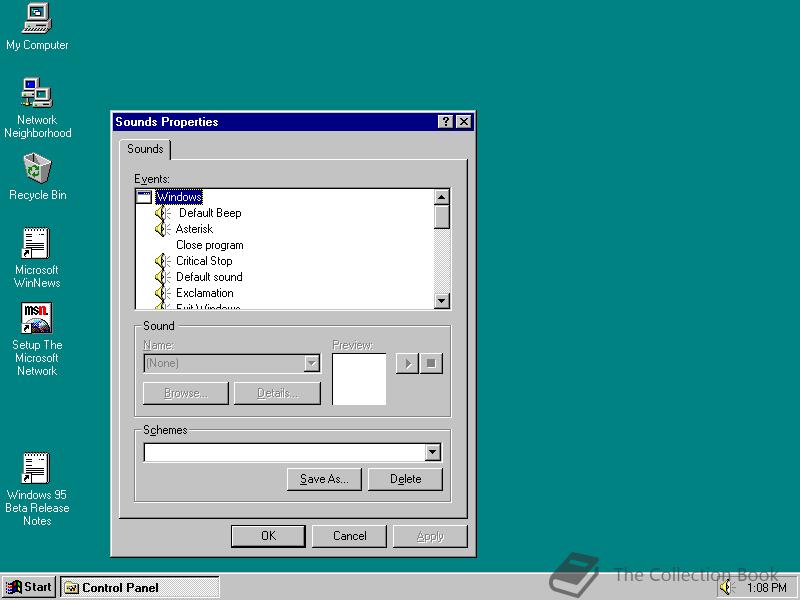
Task: Open the Start menu
Action: coord(29,587)
